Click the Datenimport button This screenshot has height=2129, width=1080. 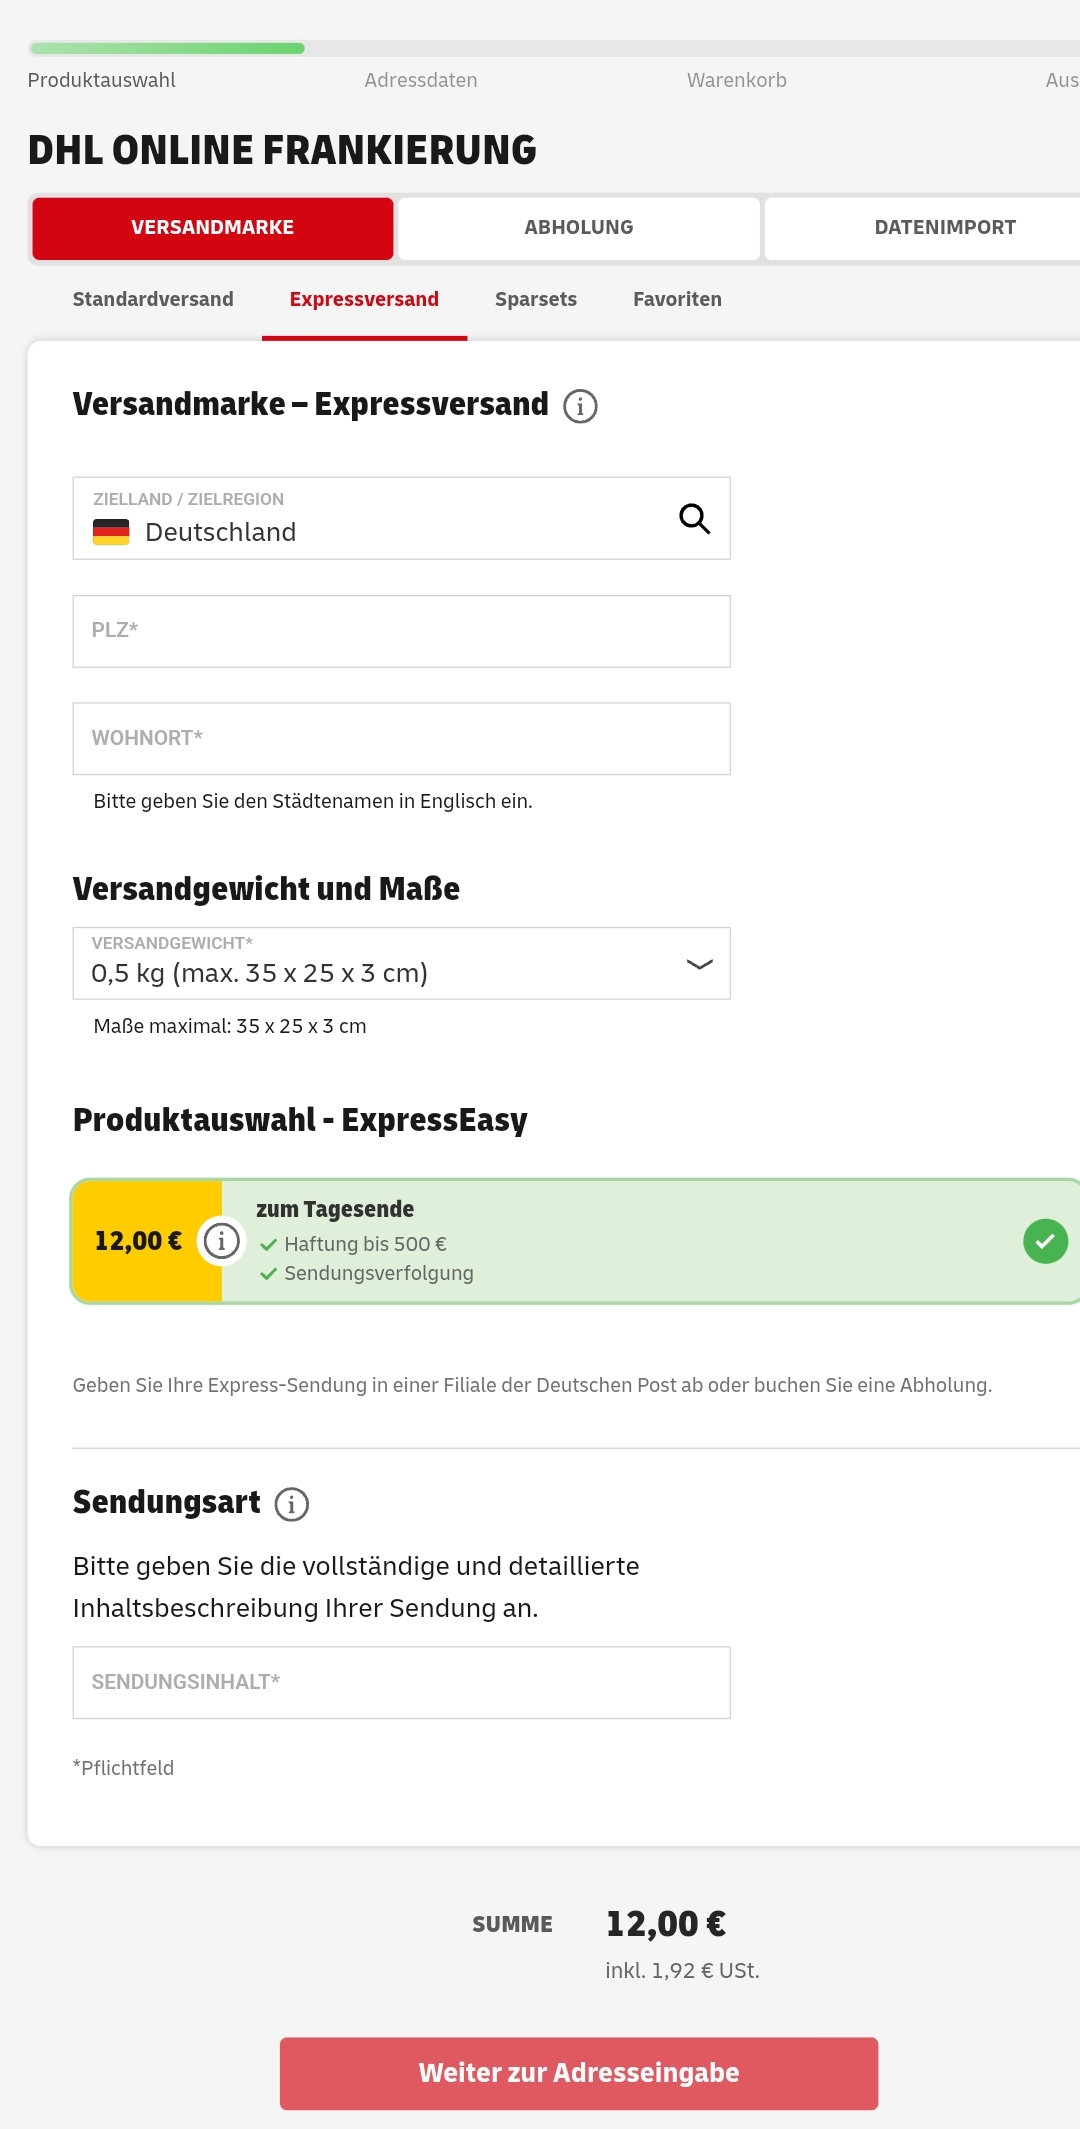[923, 228]
